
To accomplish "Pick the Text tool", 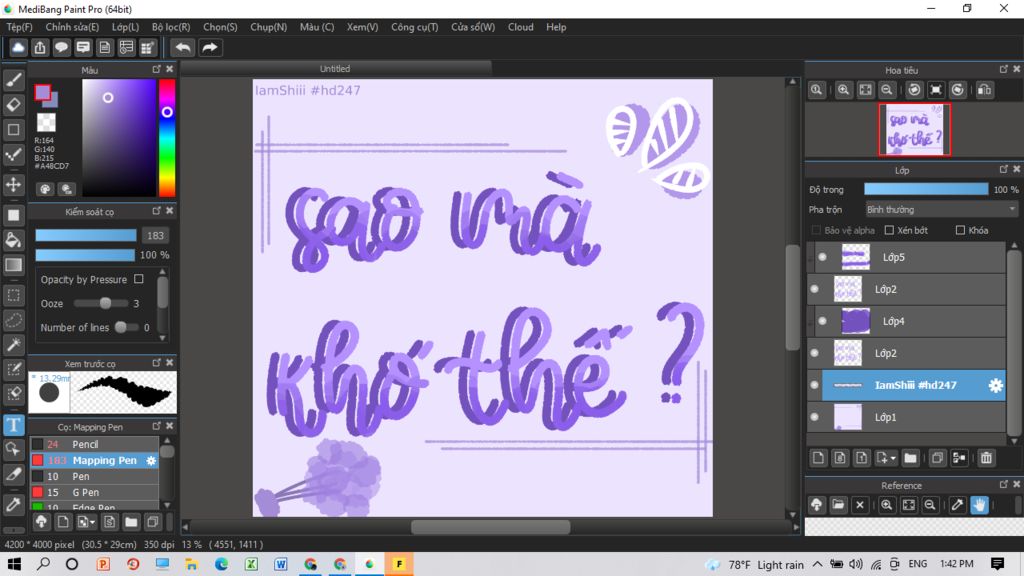I will (x=14, y=426).
